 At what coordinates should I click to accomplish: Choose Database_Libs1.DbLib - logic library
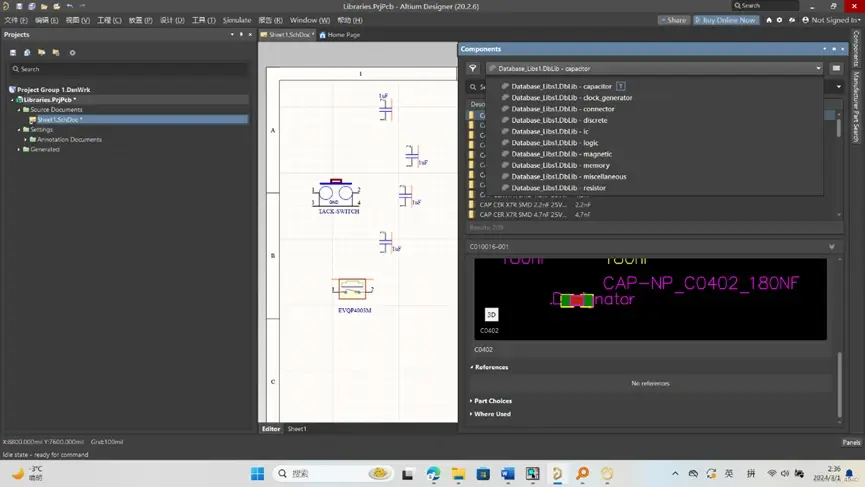[554, 143]
